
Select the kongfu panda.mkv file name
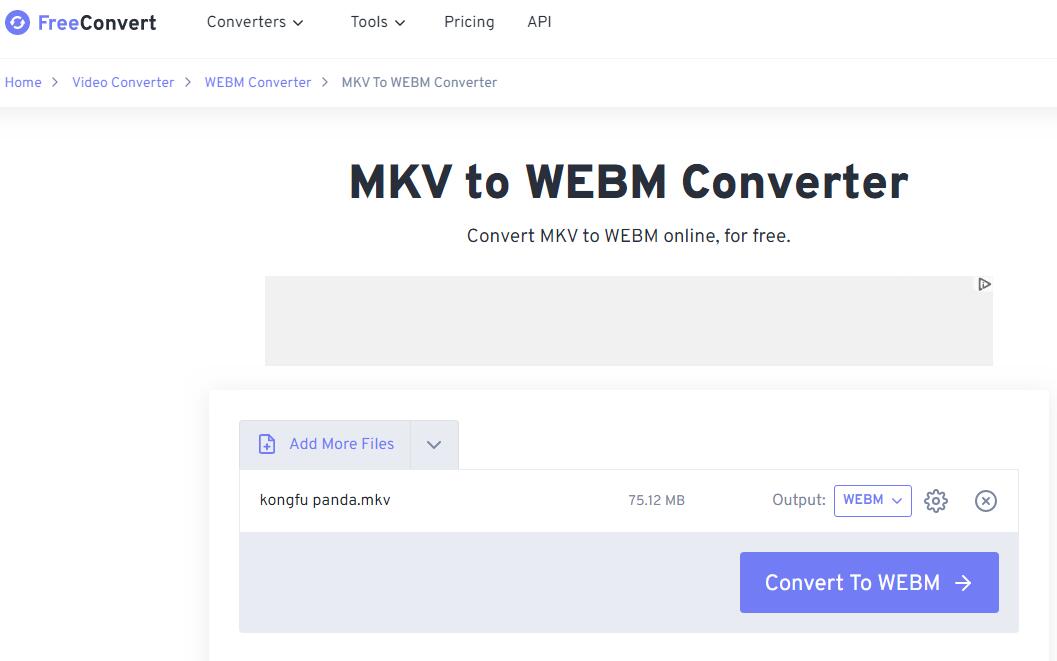[x=325, y=500]
